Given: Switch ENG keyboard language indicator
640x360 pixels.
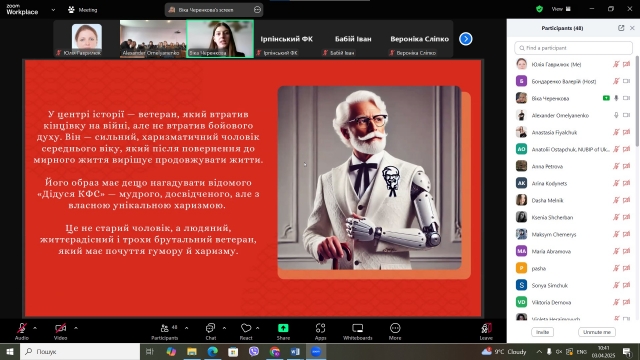Looking at the screenshot, I should tap(581, 352).
